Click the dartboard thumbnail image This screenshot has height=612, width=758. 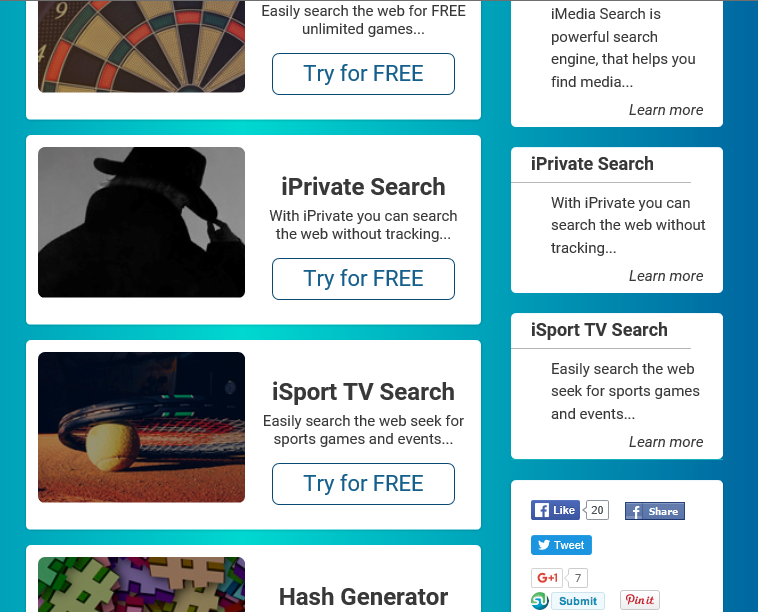pyautogui.click(x=142, y=46)
